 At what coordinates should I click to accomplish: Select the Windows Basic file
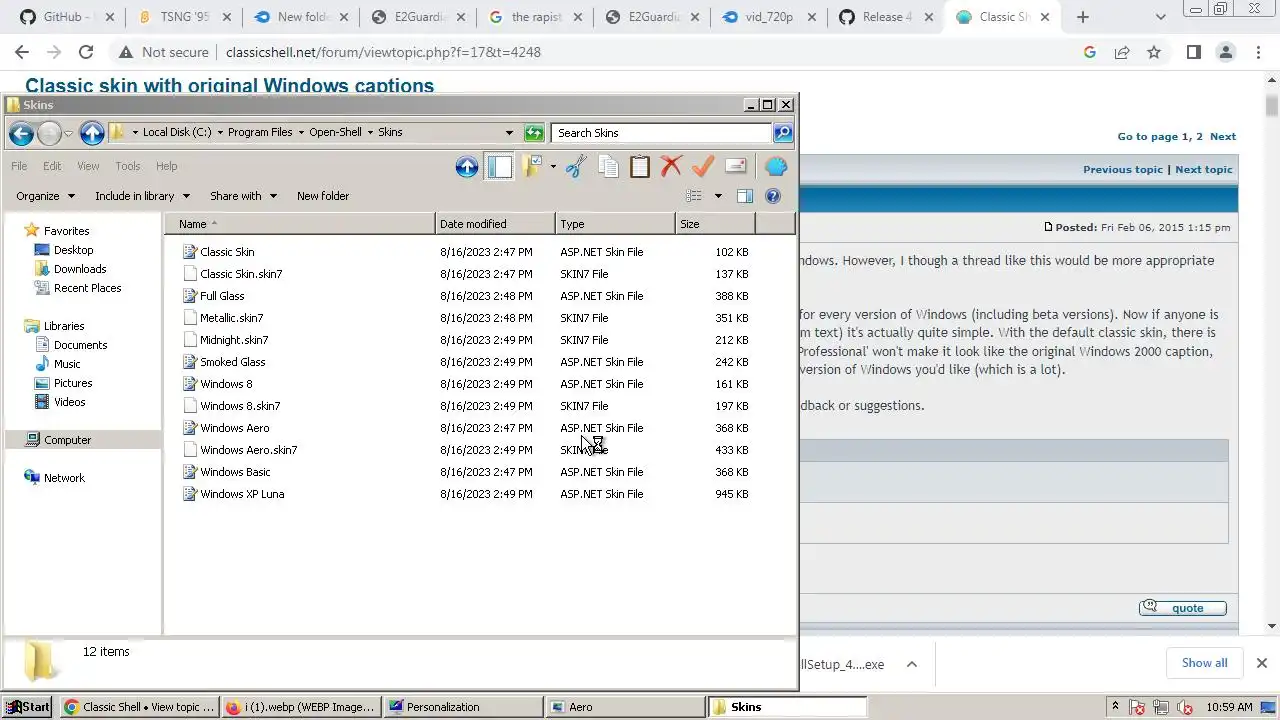point(235,472)
